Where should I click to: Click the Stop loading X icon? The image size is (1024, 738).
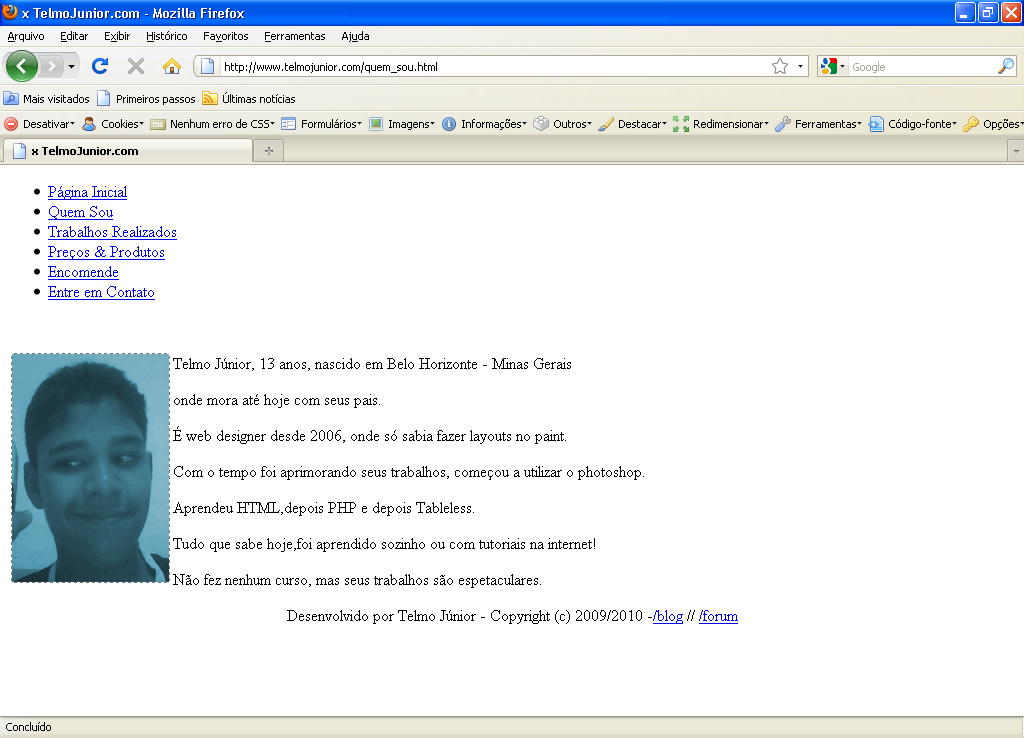[136, 66]
